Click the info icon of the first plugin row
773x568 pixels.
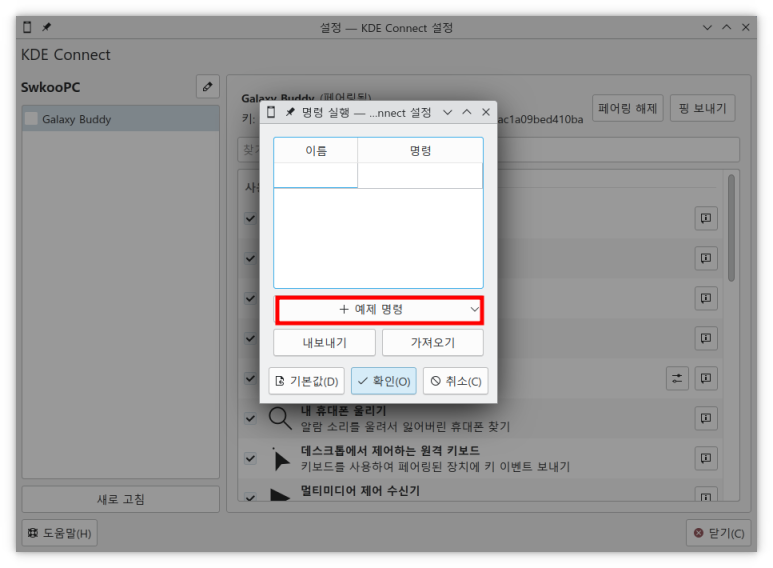pos(706,218)
